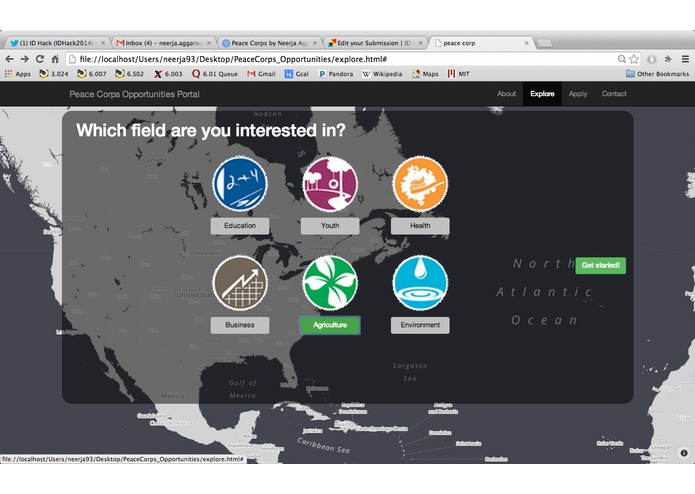Click the Education chalkboard icon
Viewport: 695px width, 494px height.
(x=240, y=184)
